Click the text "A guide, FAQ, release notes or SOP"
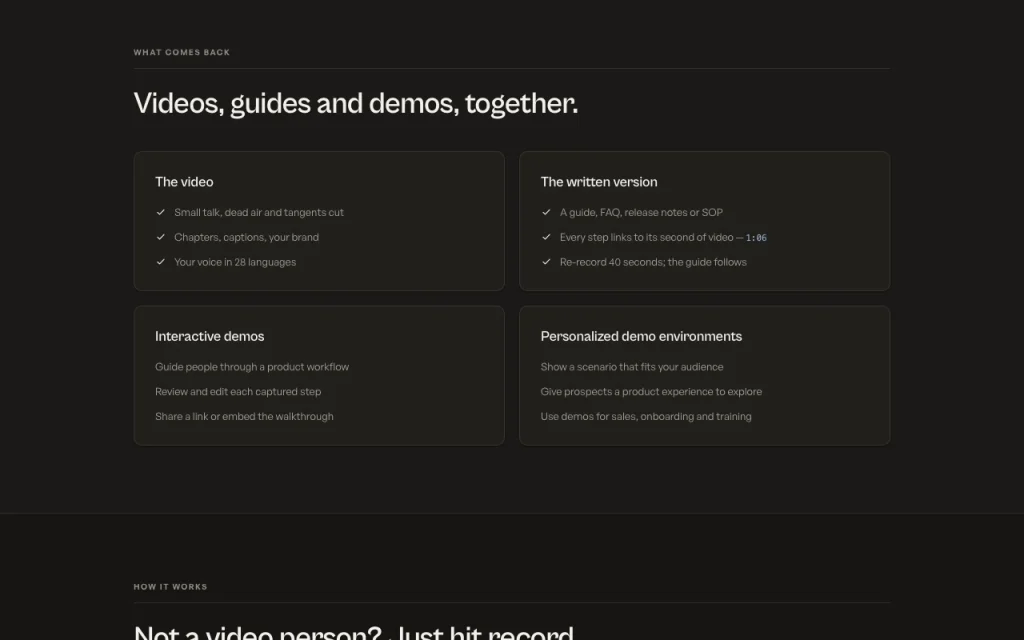 click(x=641, y=212)
